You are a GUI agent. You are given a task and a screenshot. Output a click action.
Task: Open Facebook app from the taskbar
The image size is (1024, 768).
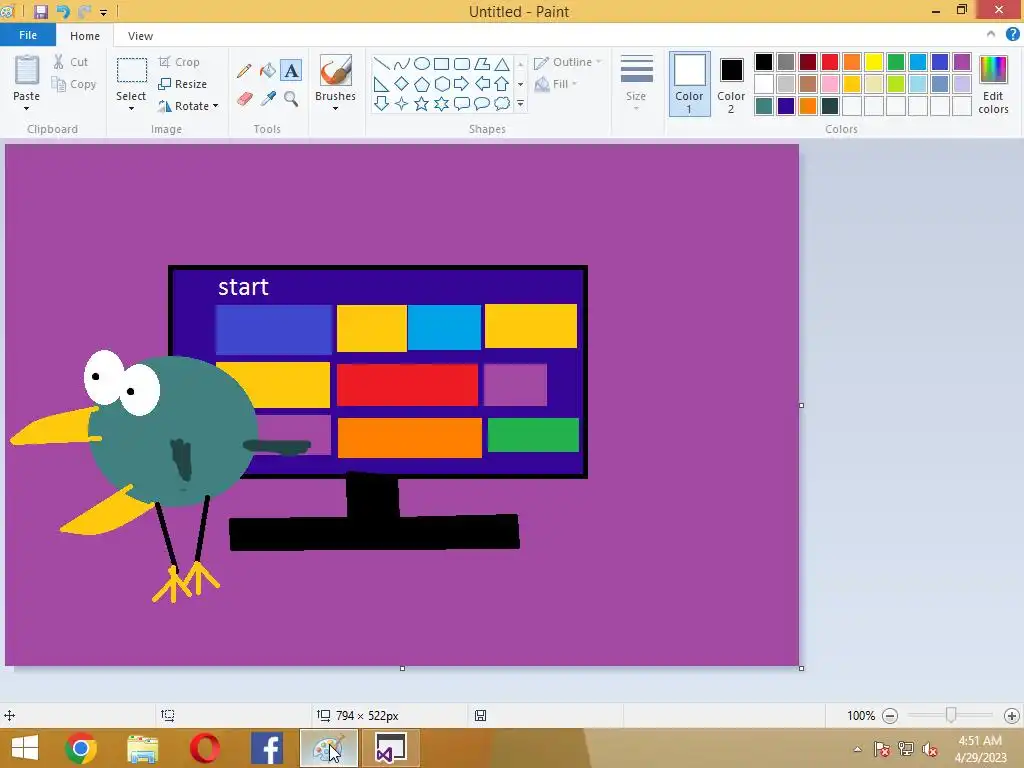click(x=266, y=748)
